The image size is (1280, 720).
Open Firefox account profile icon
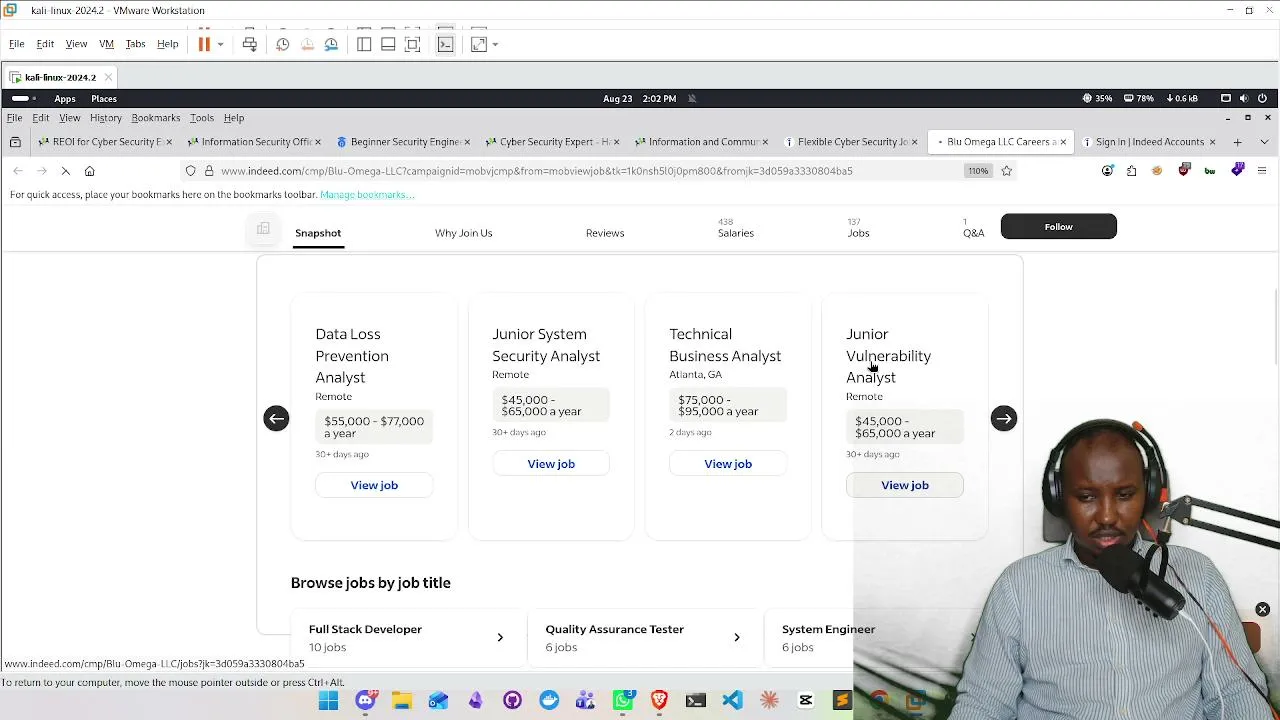tap(1107, 171)
